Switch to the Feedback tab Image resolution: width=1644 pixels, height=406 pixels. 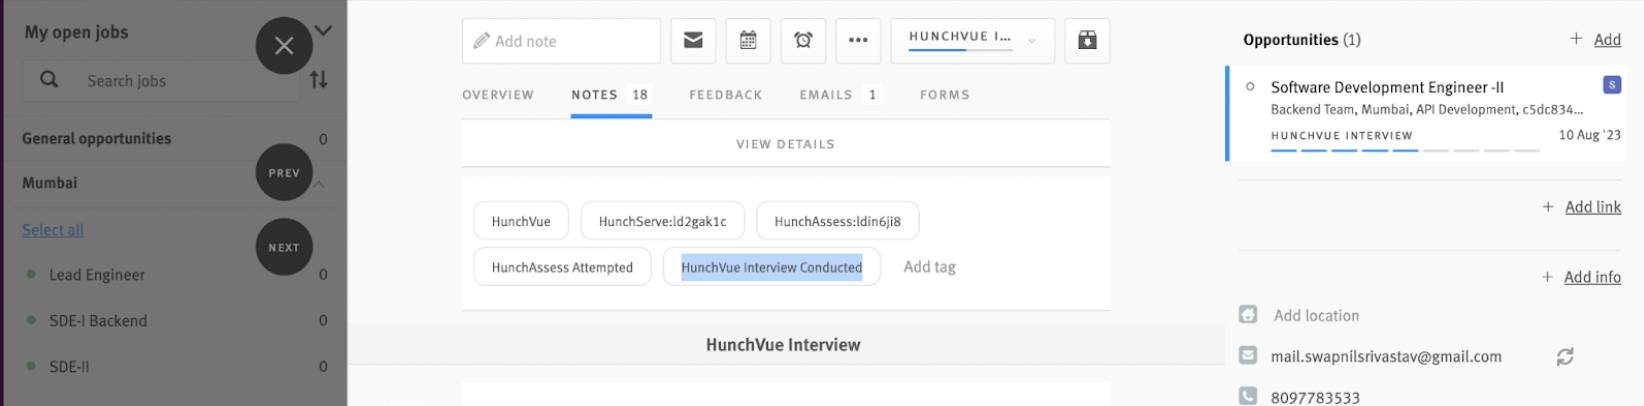(725, 95)
